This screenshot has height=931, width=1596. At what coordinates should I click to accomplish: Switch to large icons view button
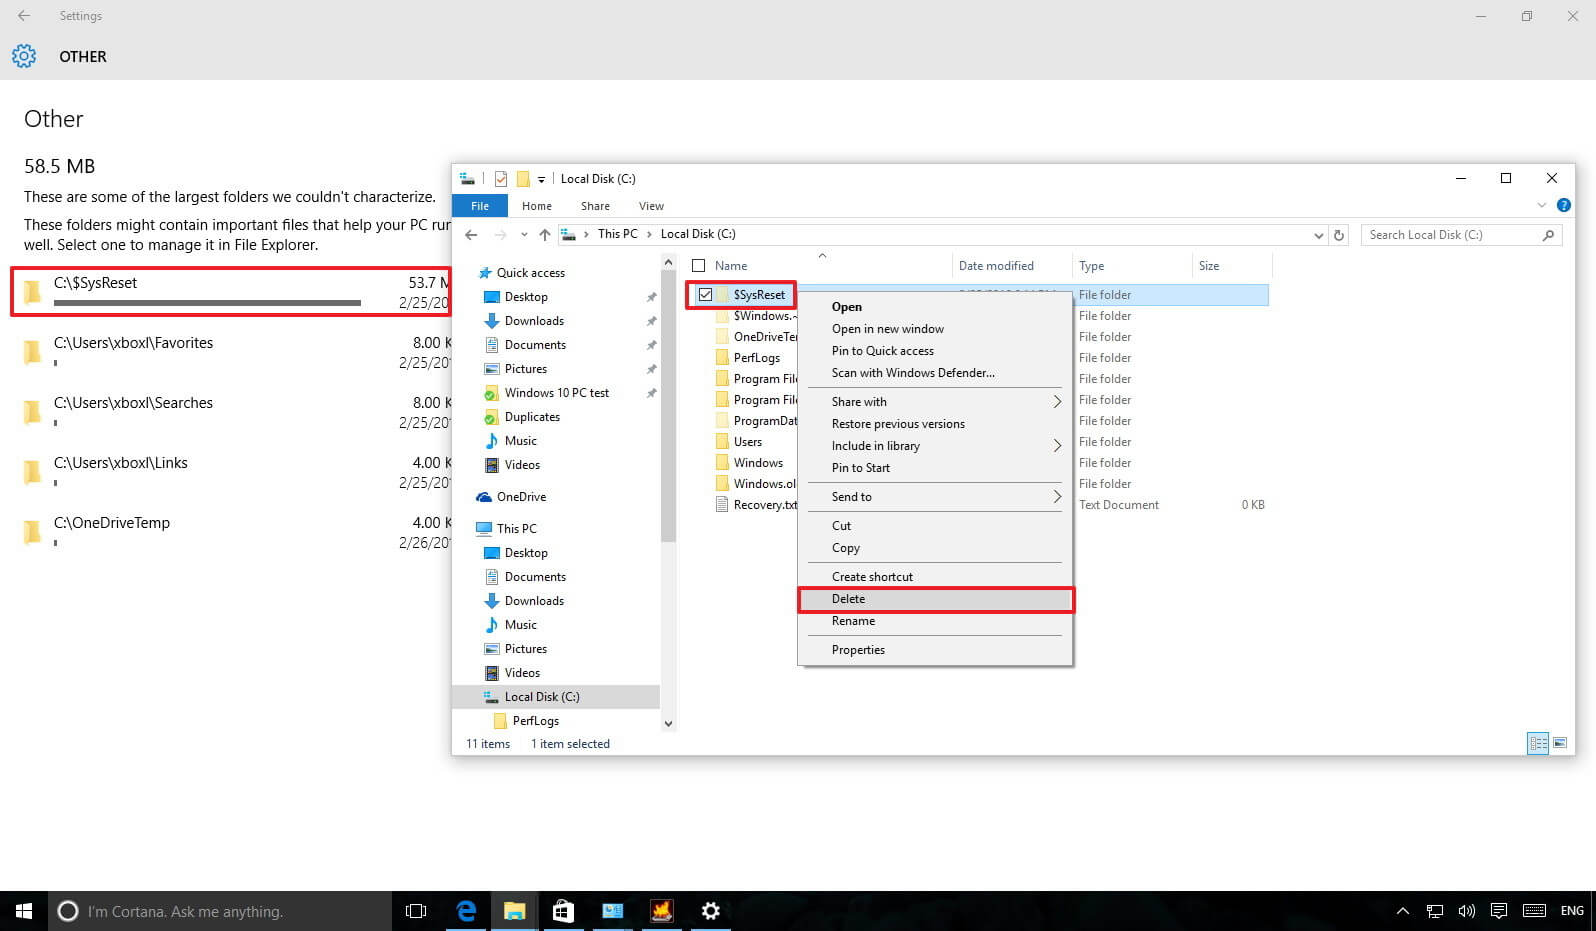pos(1559,743)
